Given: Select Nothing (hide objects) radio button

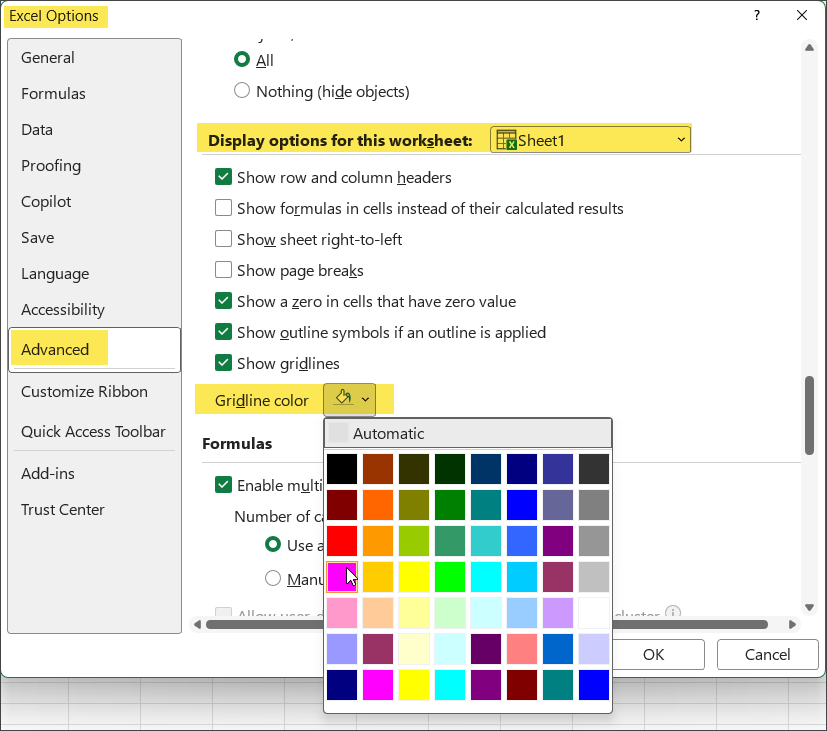Looking at the screenshot, I should click(242, 91).
